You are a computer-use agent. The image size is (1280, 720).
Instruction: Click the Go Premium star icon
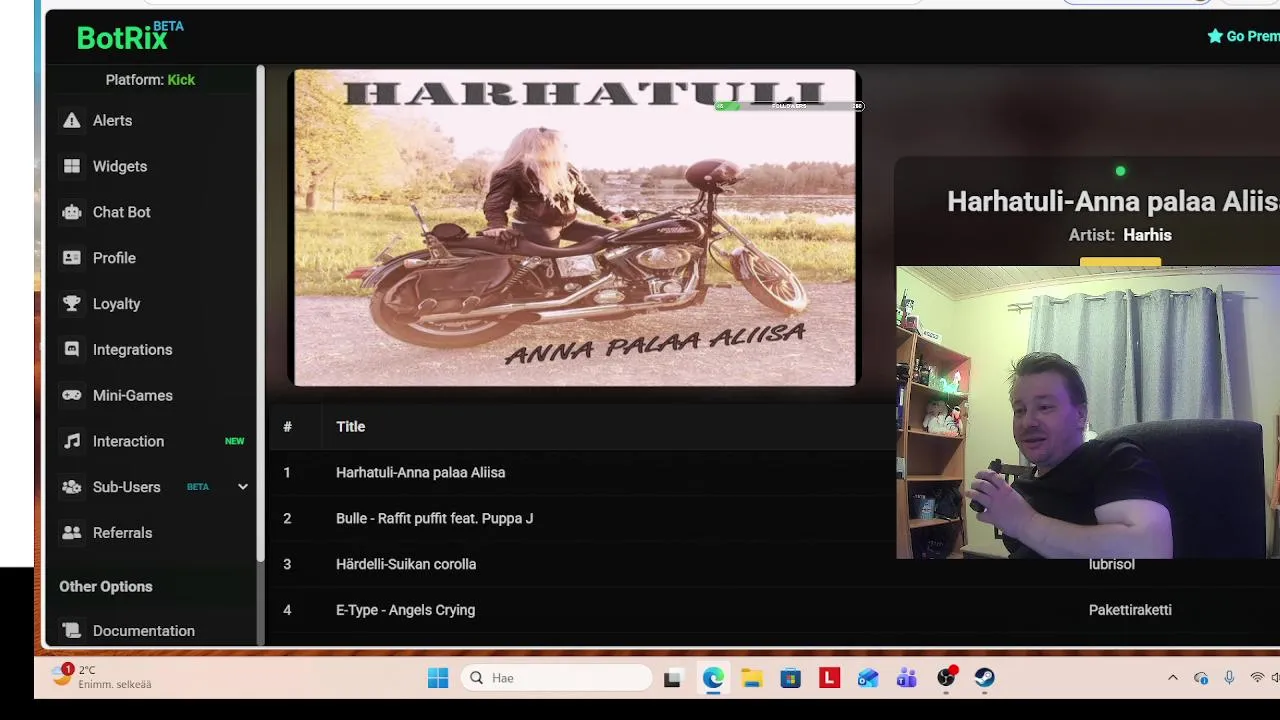point(1215,36)
